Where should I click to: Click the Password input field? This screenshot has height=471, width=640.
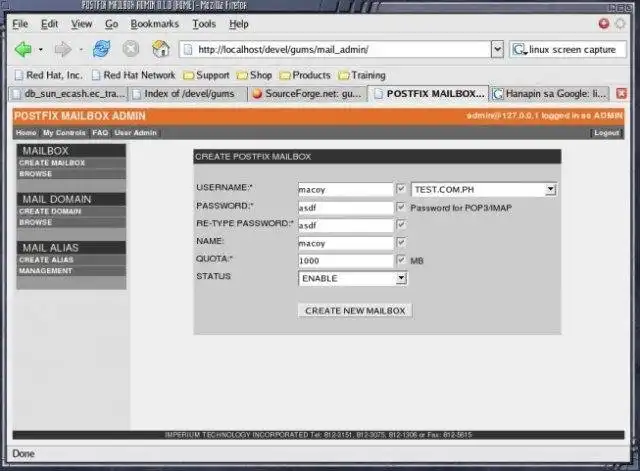(x=346, y=207)
